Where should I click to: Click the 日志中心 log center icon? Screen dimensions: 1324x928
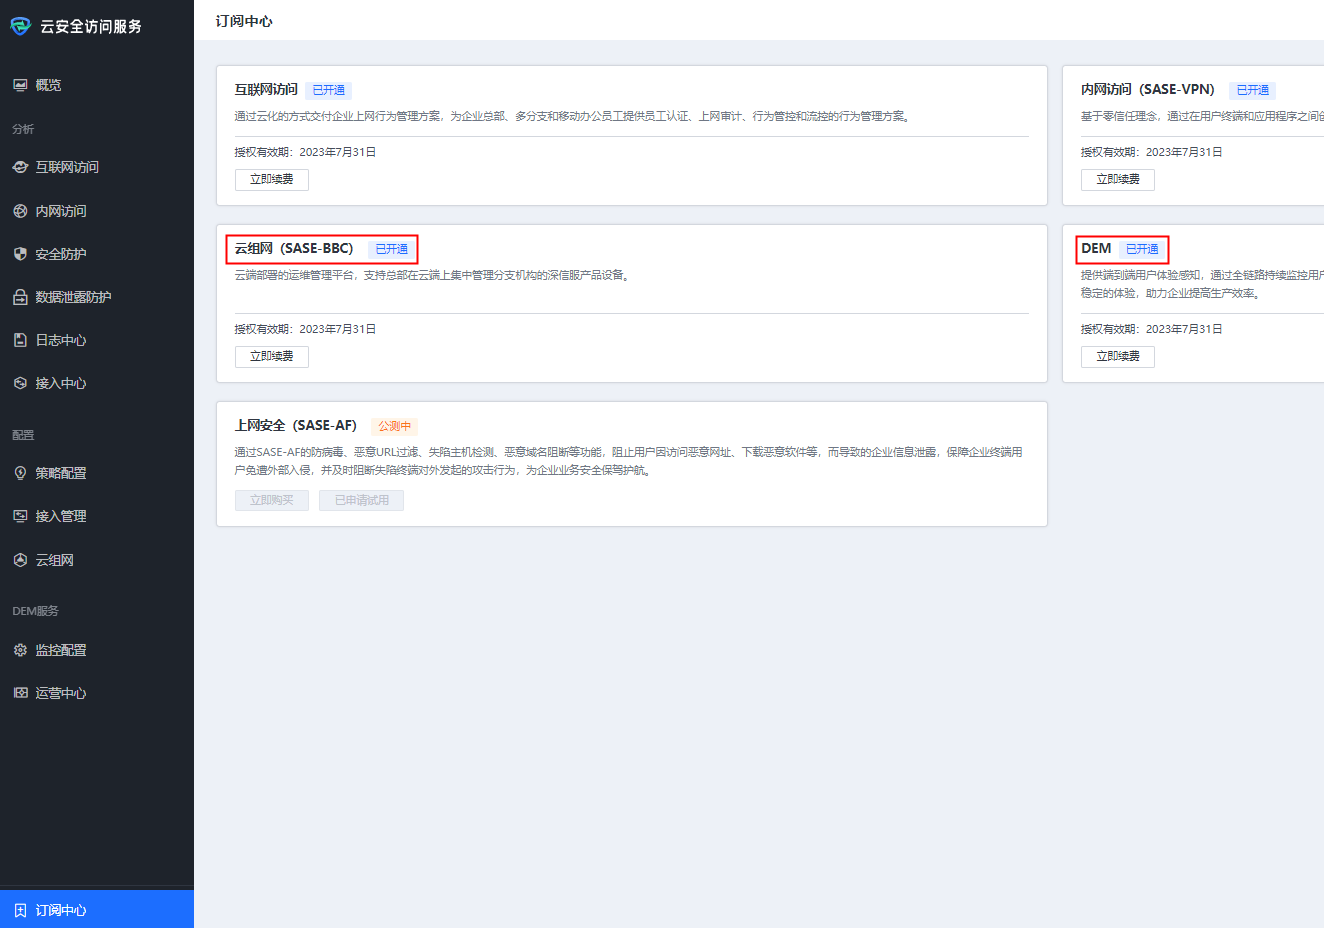coord(19,340)
